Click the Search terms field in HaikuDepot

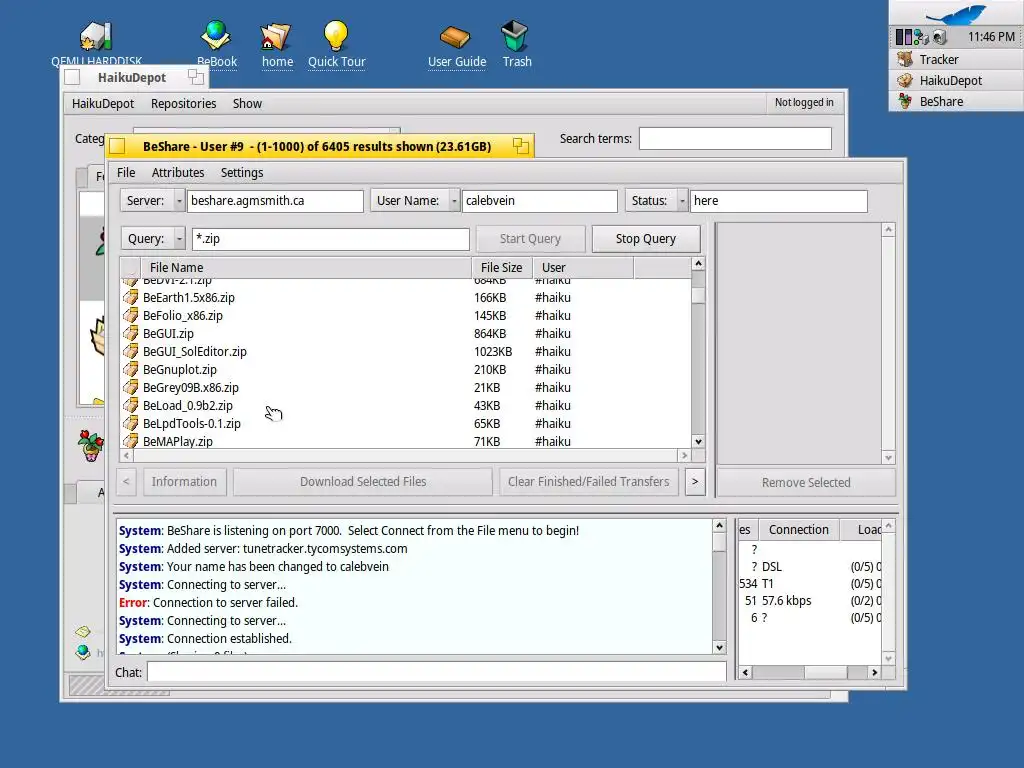point(735,138)
